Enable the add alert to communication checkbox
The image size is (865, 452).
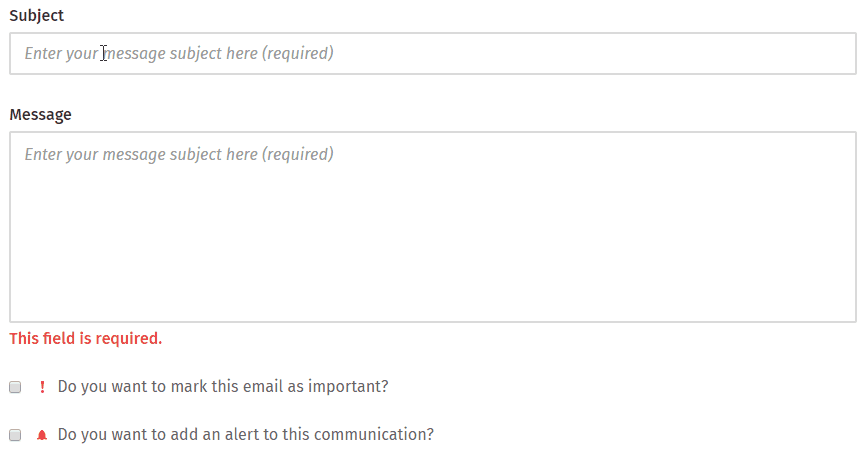(15, 435)
